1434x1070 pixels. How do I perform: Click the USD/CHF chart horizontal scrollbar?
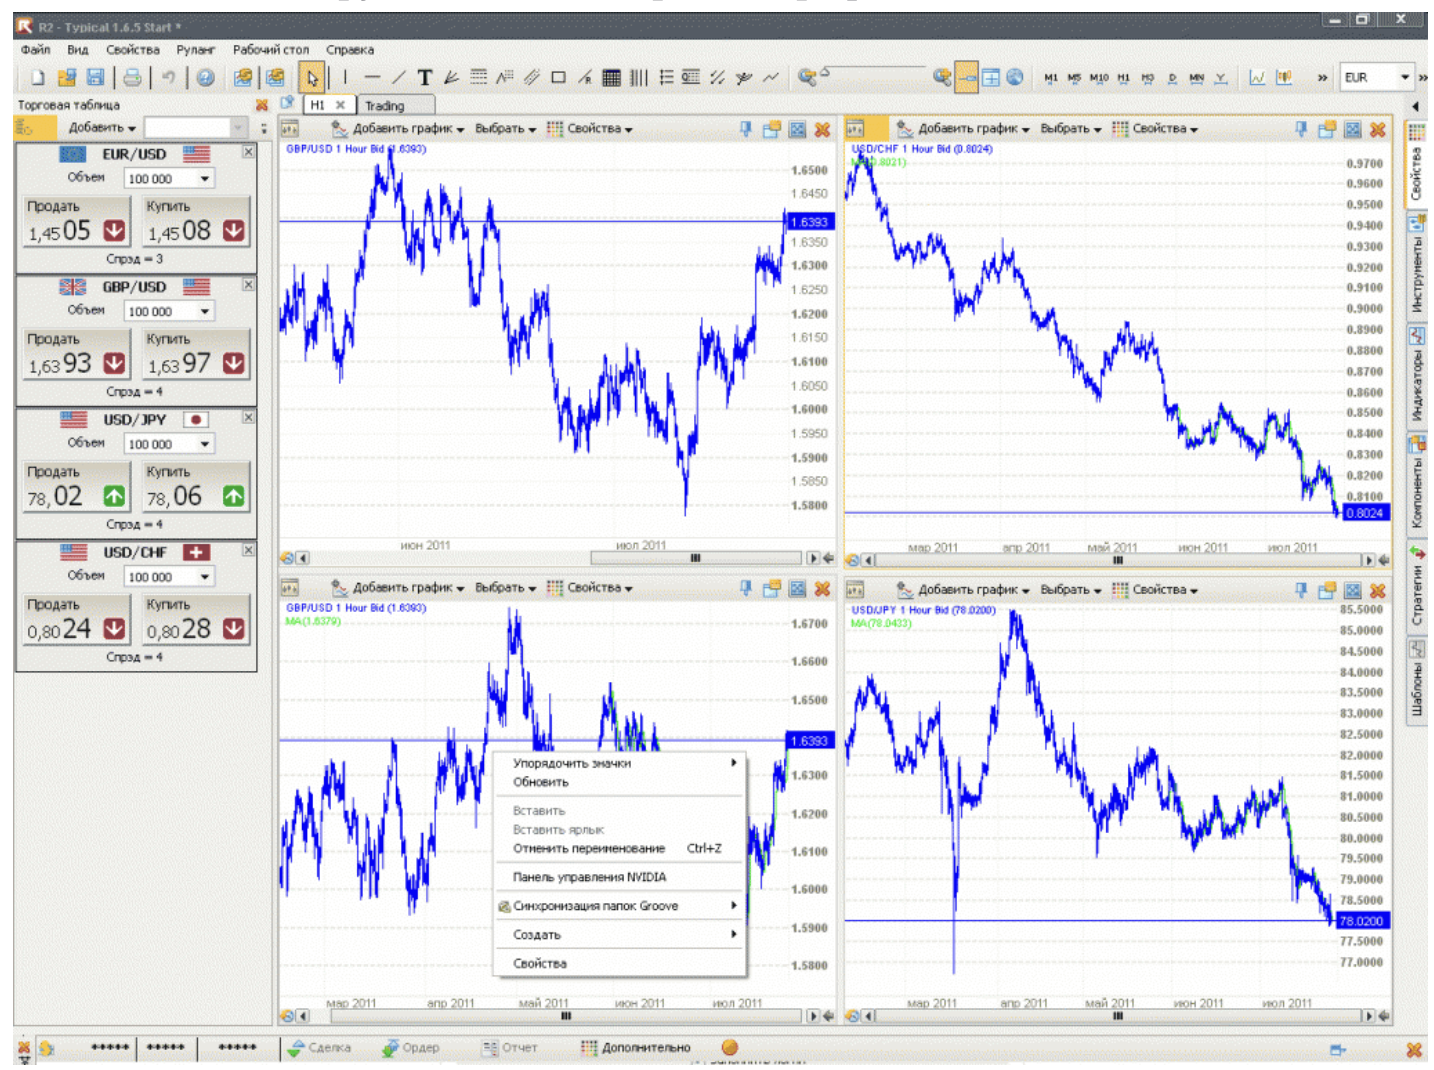coord(1116,560)
